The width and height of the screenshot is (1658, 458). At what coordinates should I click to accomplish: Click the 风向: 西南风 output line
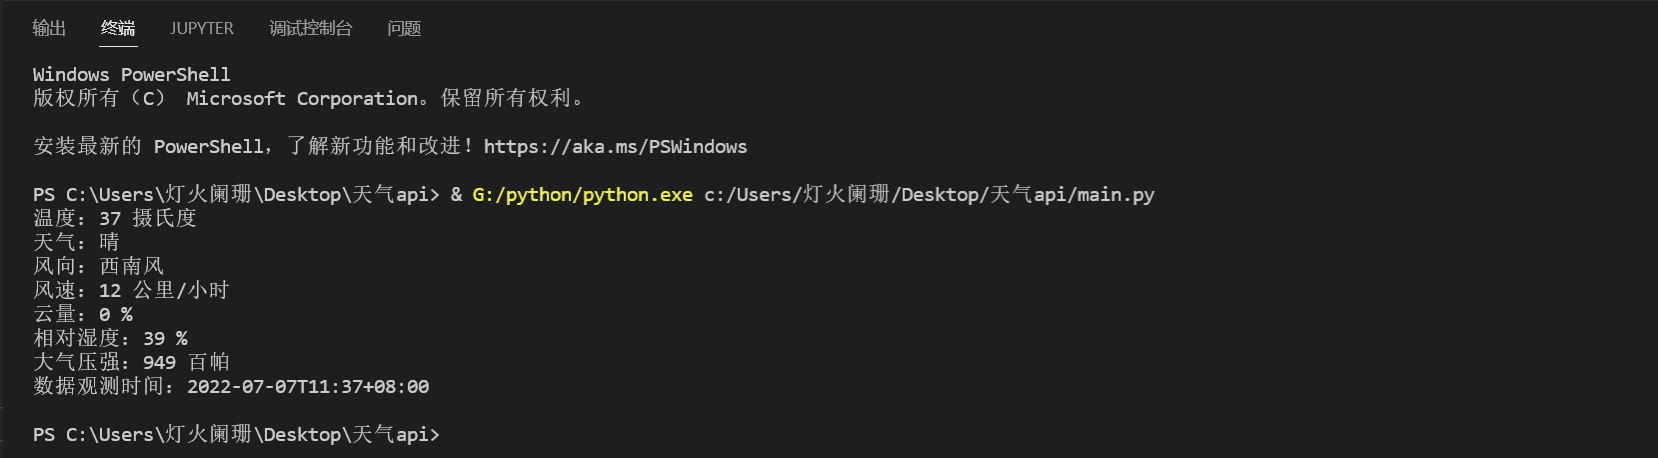point(98,267)
